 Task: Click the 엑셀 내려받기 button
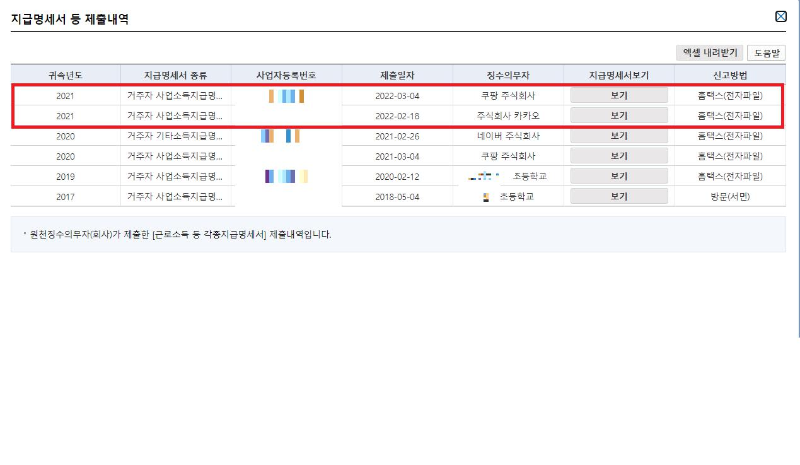coord(710,53)
